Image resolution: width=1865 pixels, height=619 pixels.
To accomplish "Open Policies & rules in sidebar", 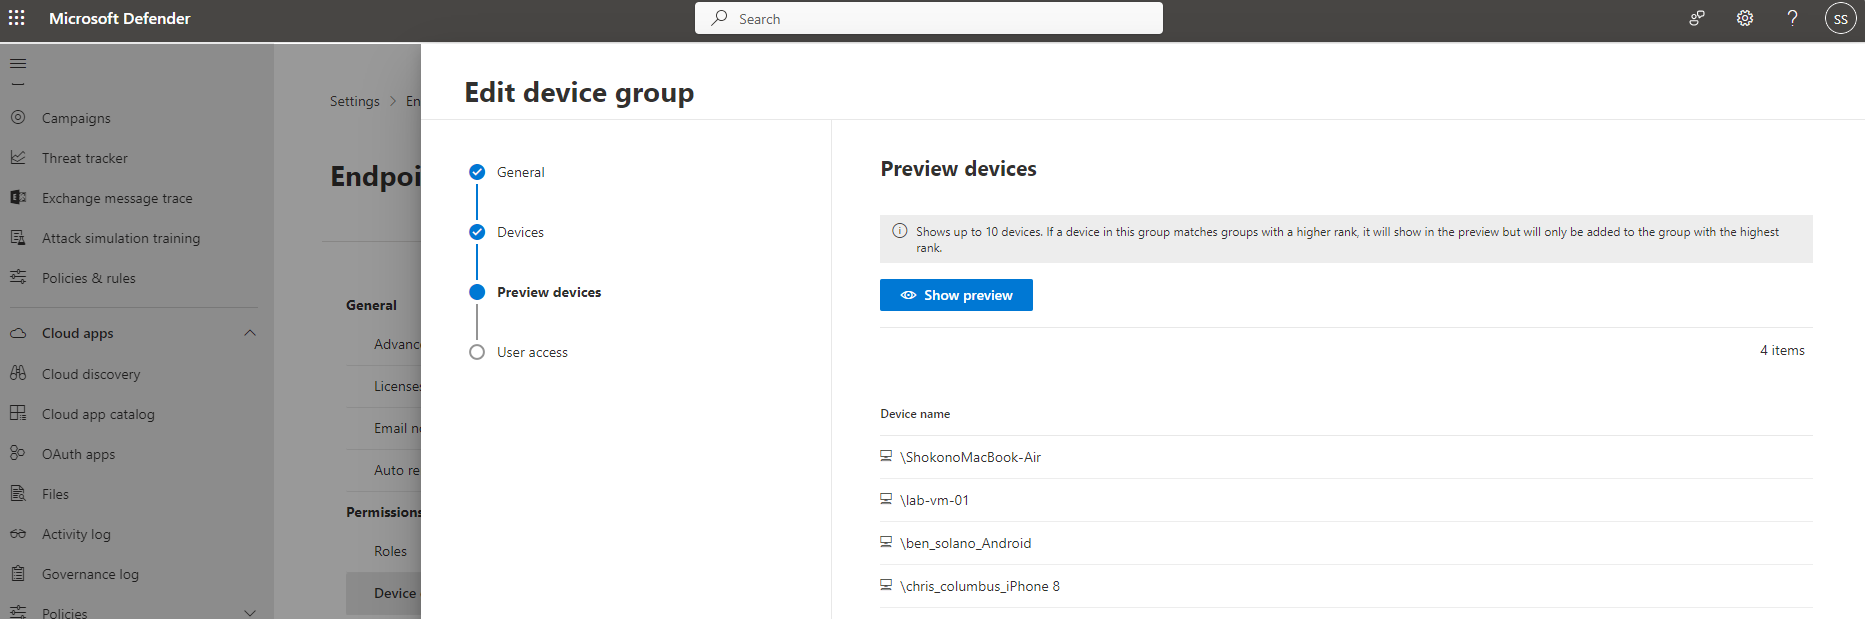I will (89, 278).
